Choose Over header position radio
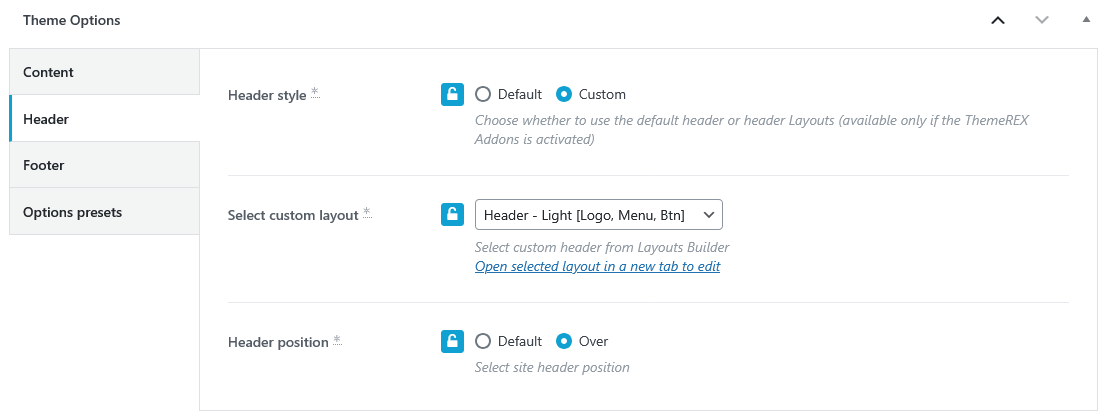Viewport: 1104px width, 419px height. point(564,341)
